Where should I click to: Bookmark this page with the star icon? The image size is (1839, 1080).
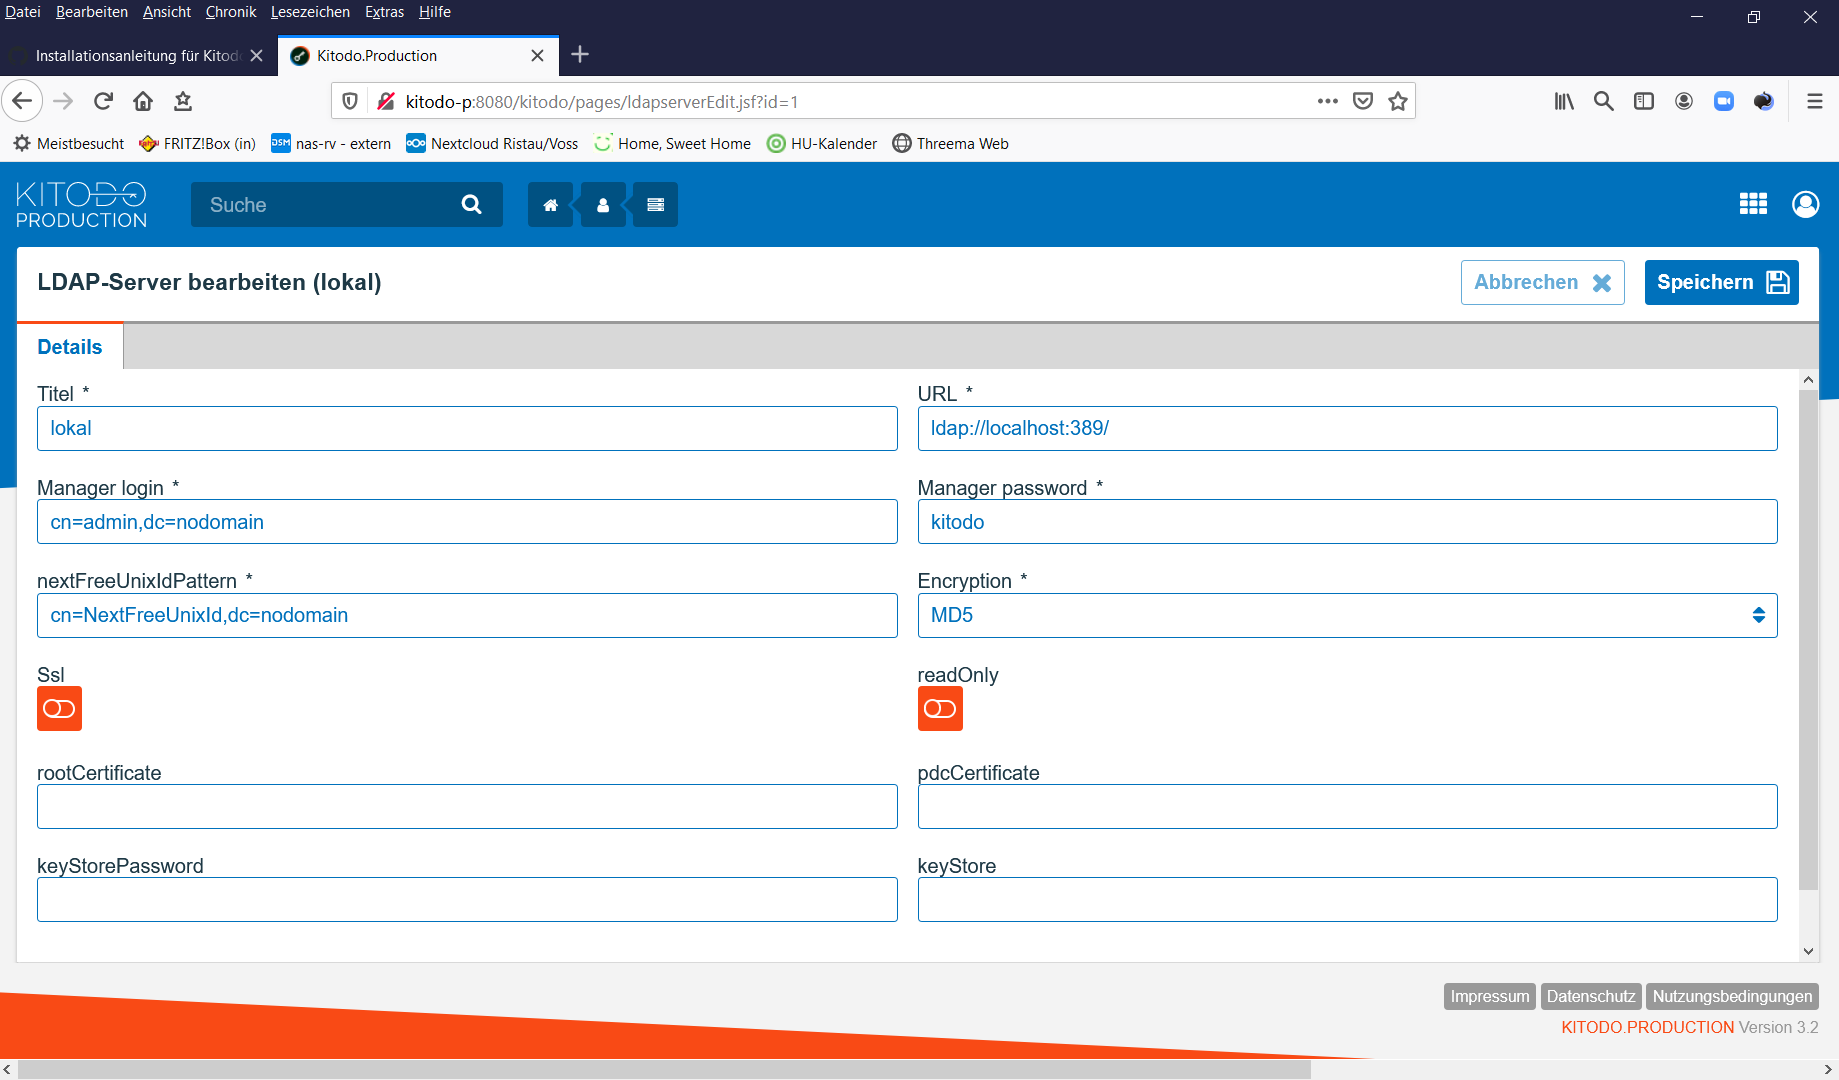point(1398,101)
